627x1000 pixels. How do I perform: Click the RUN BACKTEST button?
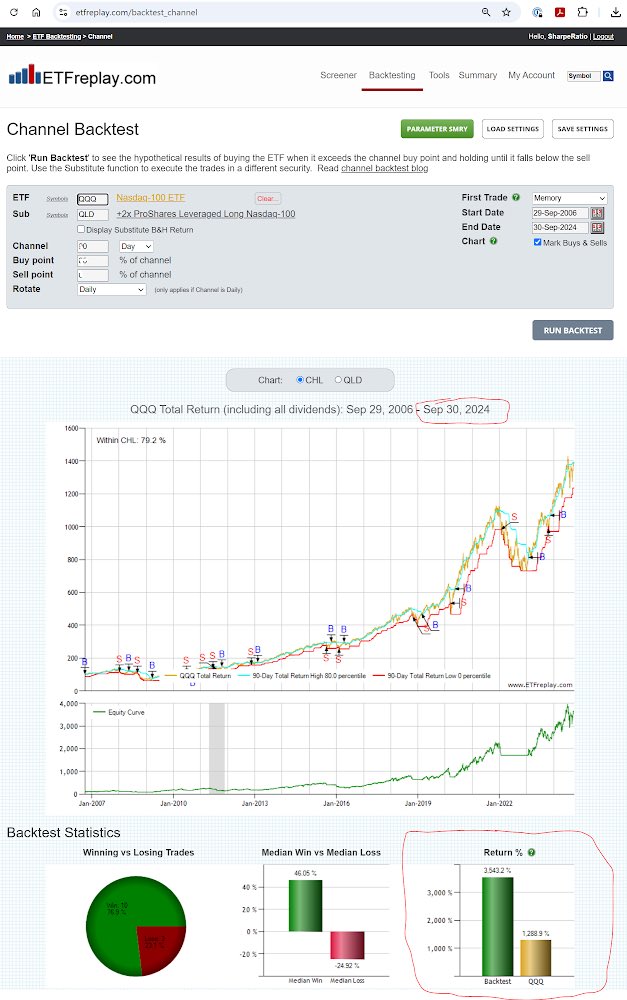(x=573, y=330)
